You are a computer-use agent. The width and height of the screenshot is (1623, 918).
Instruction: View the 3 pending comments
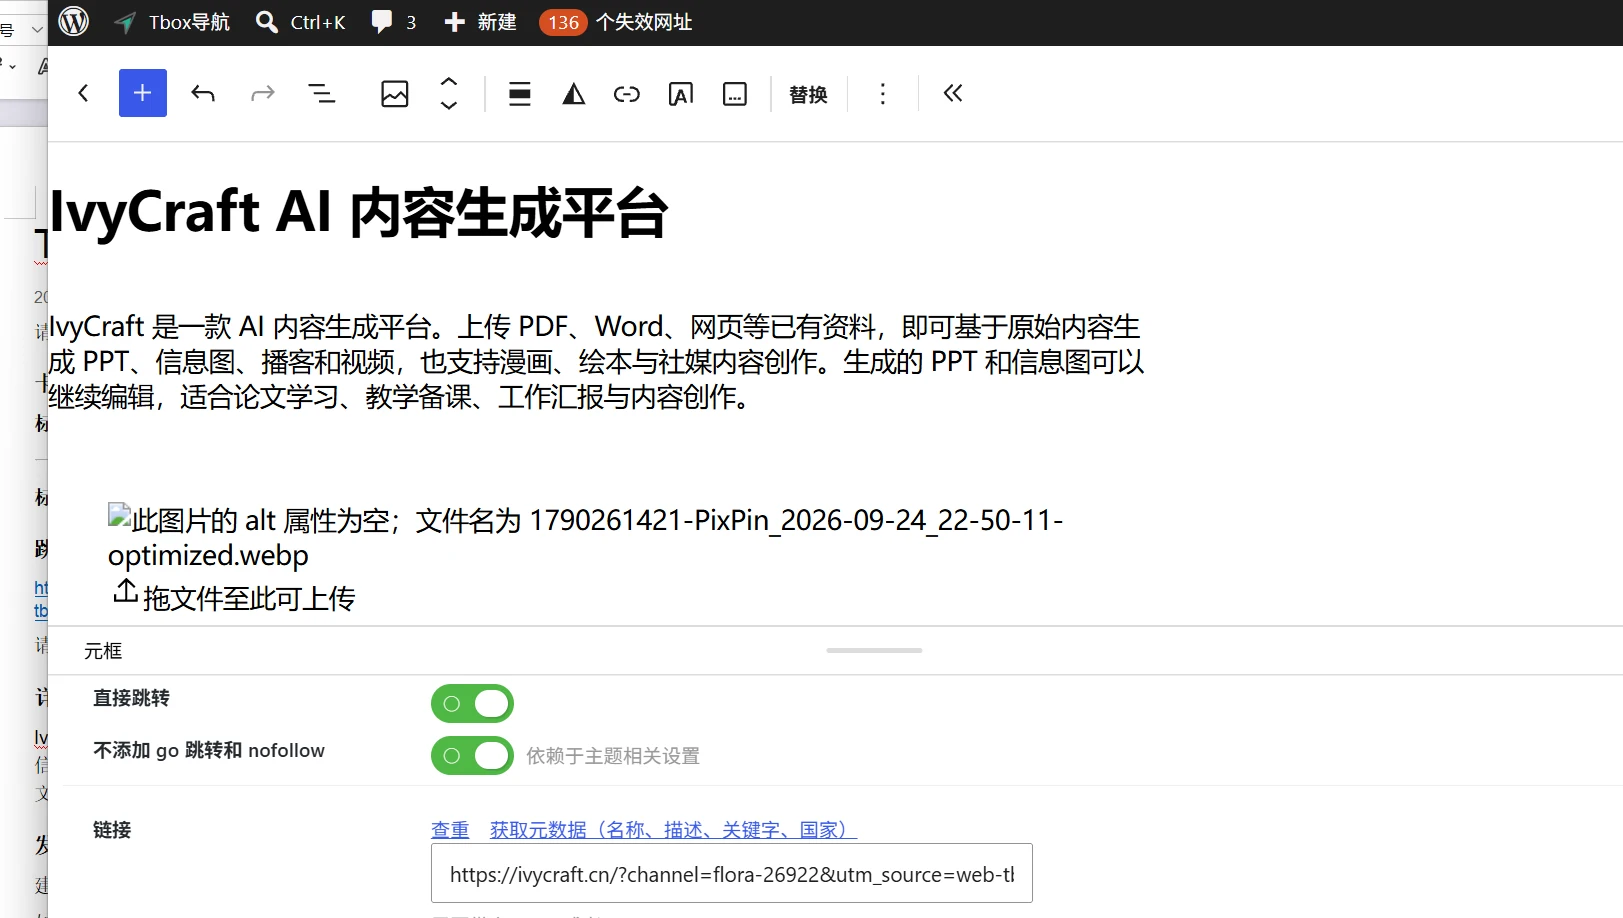point(394,22)
